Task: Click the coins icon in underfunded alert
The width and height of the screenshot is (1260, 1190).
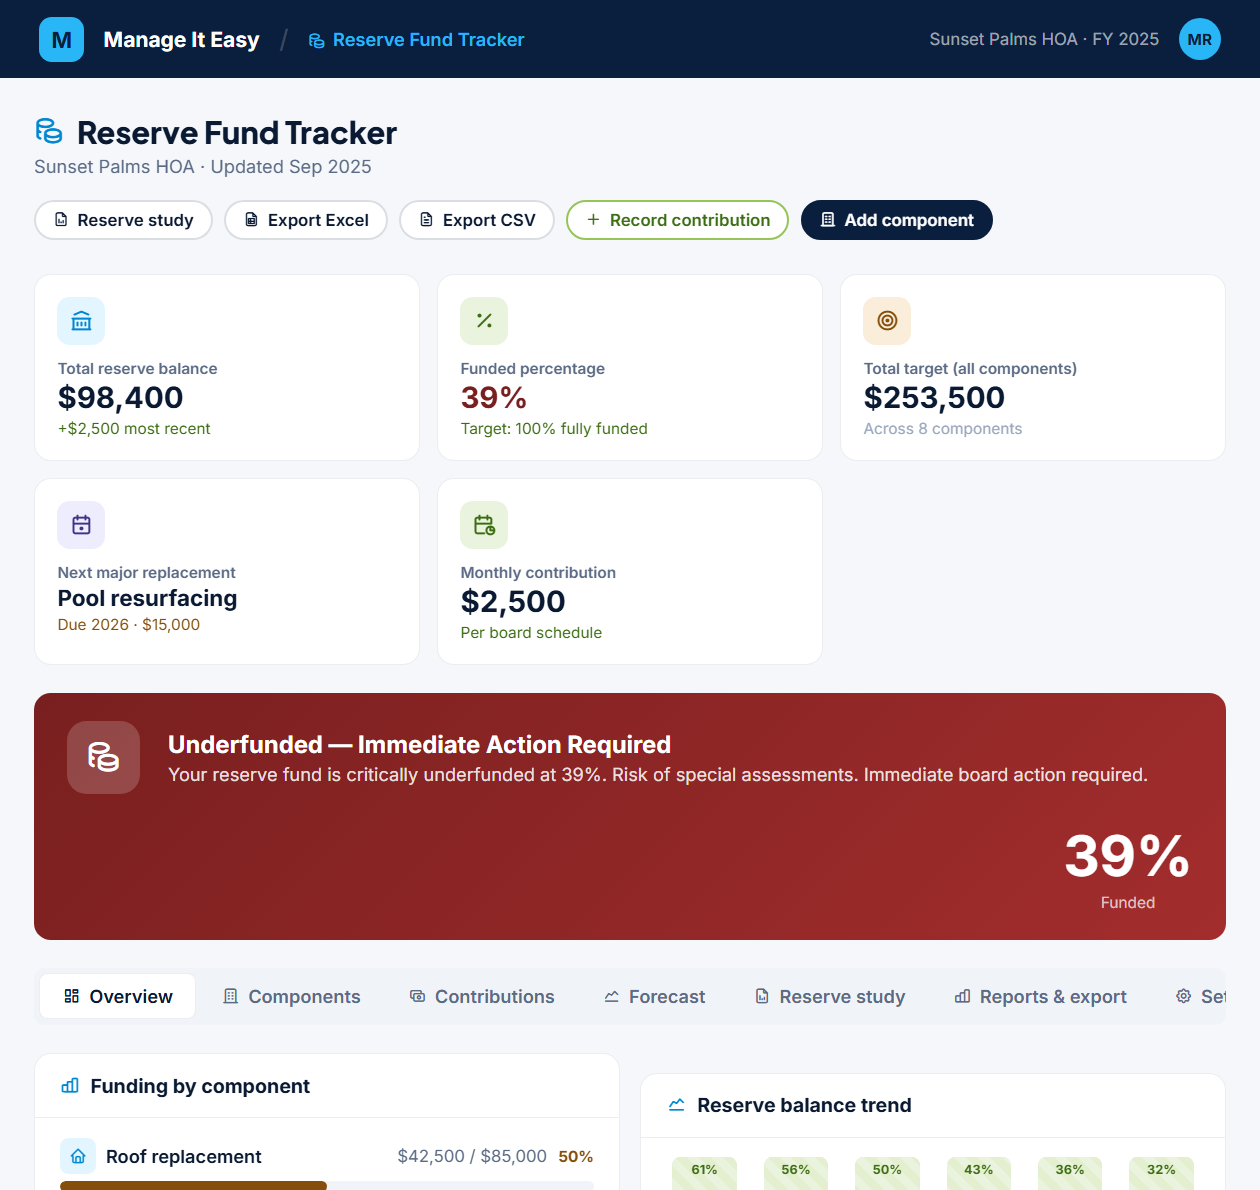Action: (x=103, y=757)
